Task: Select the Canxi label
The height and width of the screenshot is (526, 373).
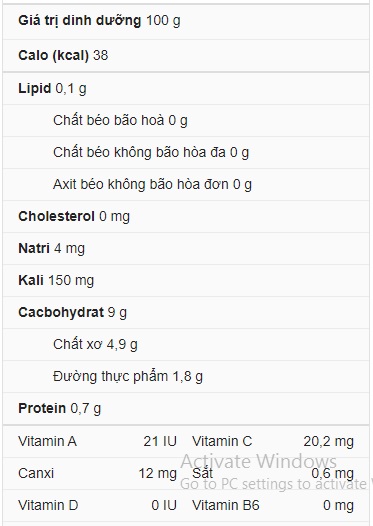Action: coord(36,473)
